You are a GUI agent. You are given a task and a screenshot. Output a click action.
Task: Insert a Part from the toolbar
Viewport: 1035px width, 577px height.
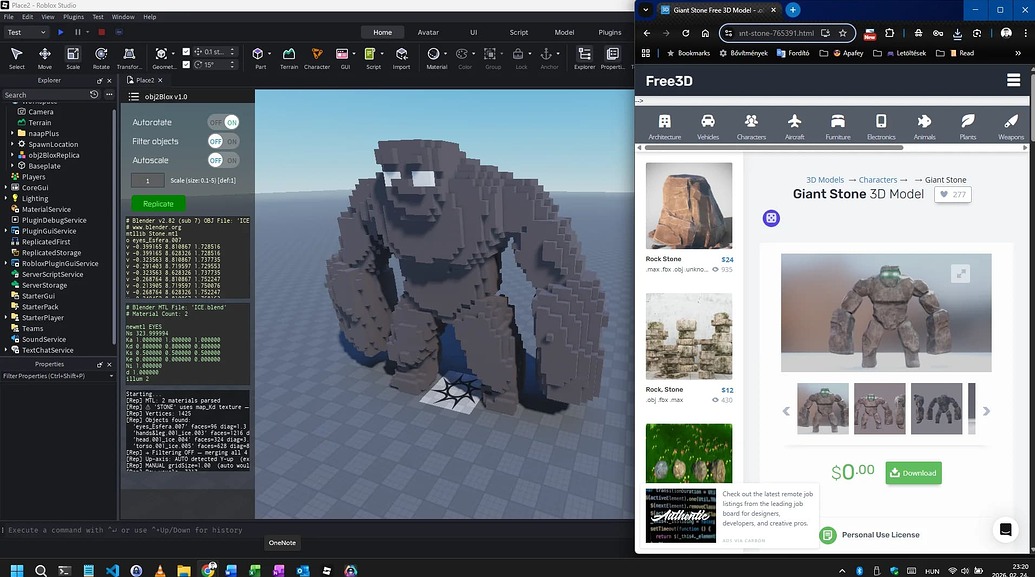(260, 58)
